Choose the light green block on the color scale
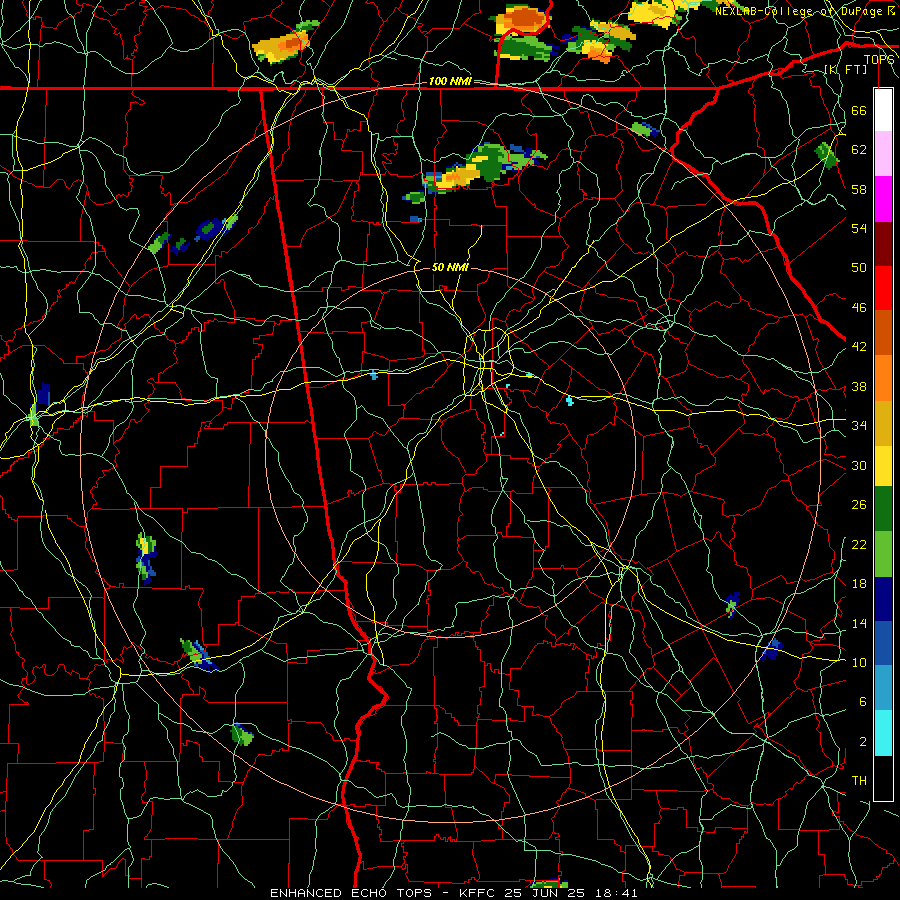The width and height of the screenshot is (900, 900). [x=883, y=553]
